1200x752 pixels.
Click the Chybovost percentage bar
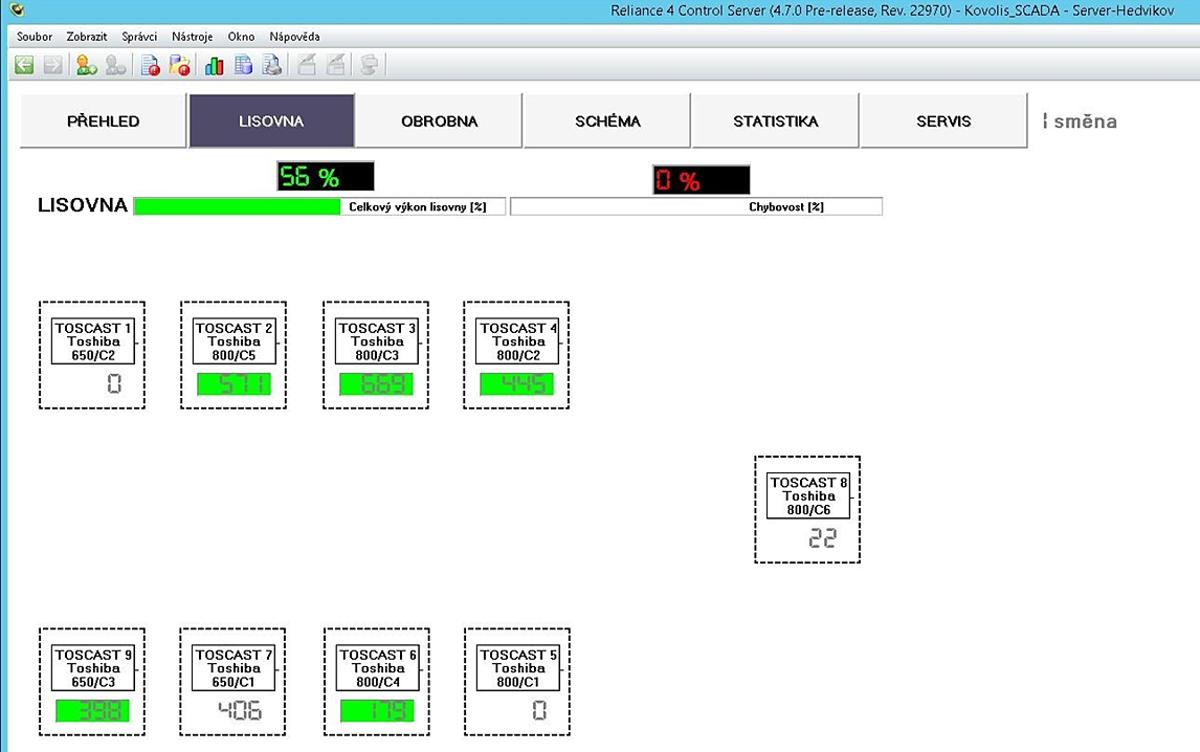(x=696, y=207)
